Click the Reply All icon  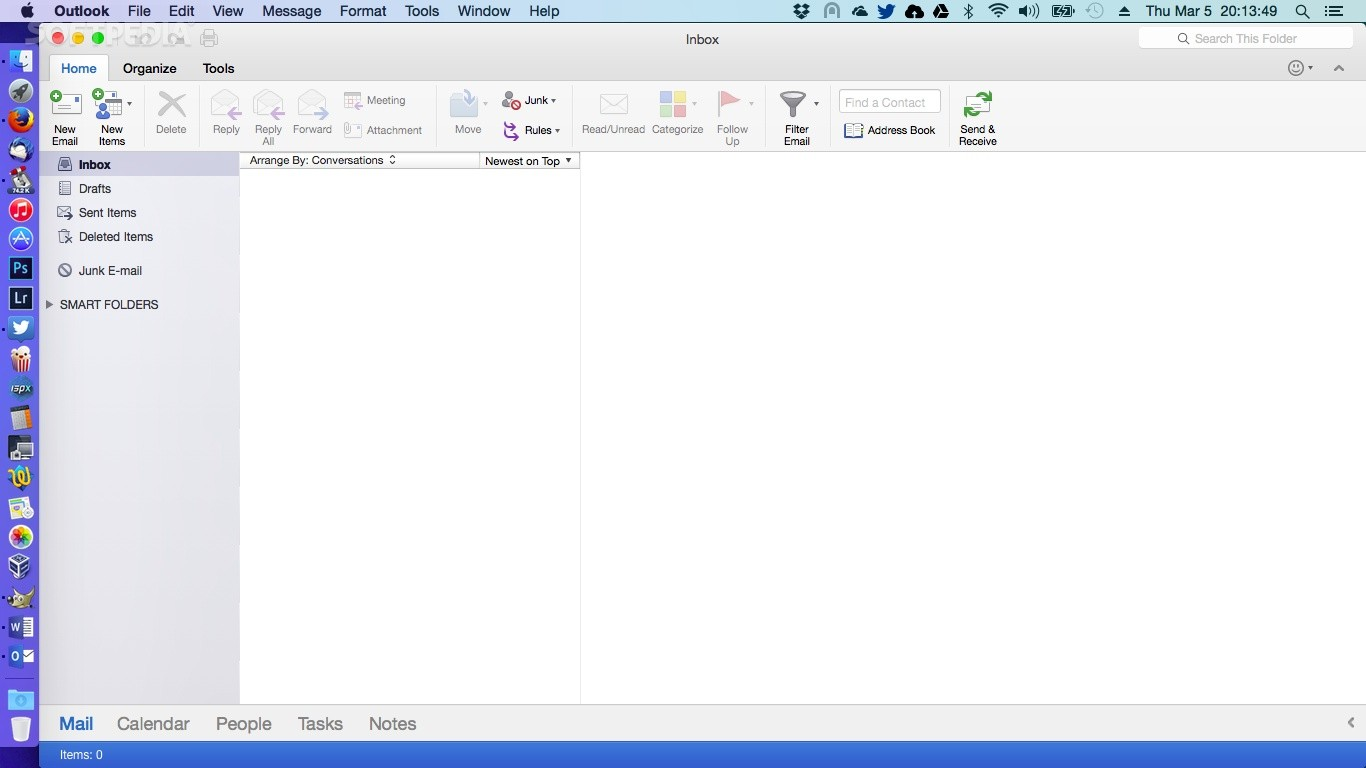[268, 104]
